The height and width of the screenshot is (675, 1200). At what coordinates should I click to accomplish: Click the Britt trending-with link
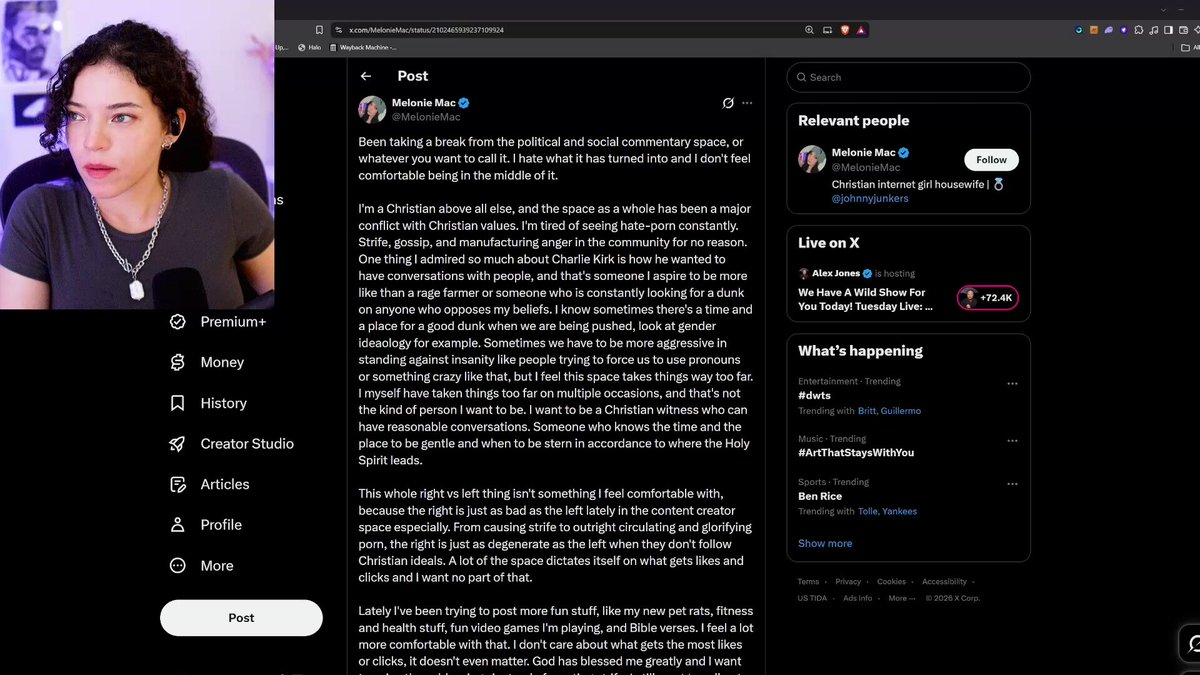(x=866, y=411)
